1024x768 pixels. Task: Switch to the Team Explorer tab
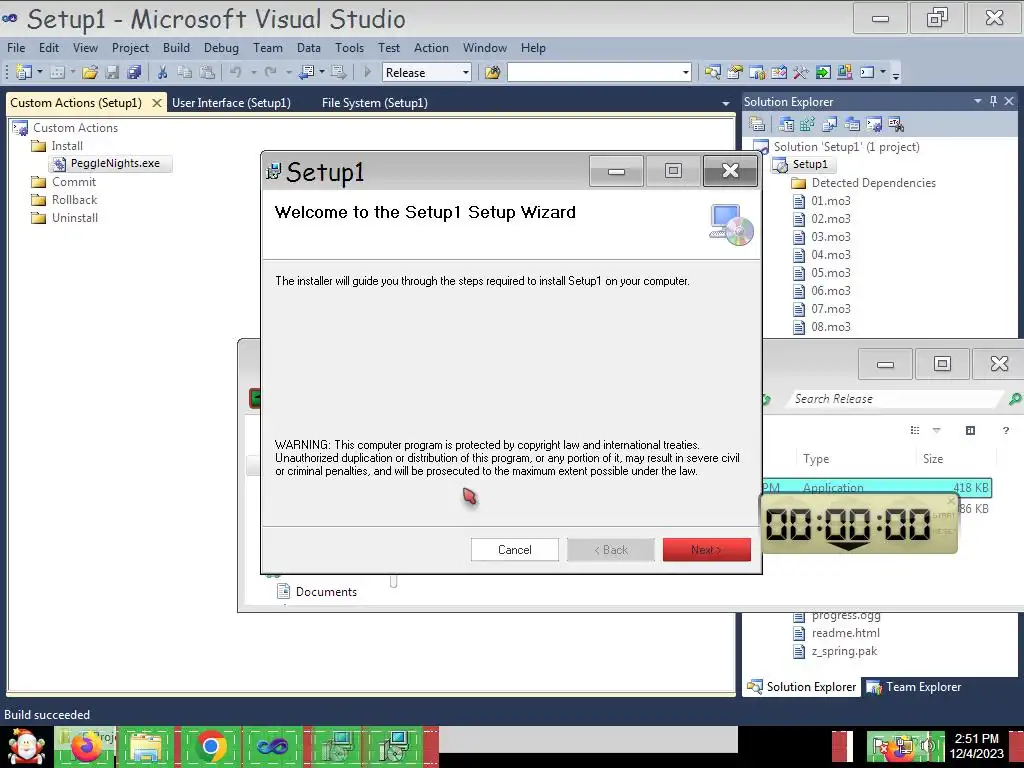click(x=915, y=686)
